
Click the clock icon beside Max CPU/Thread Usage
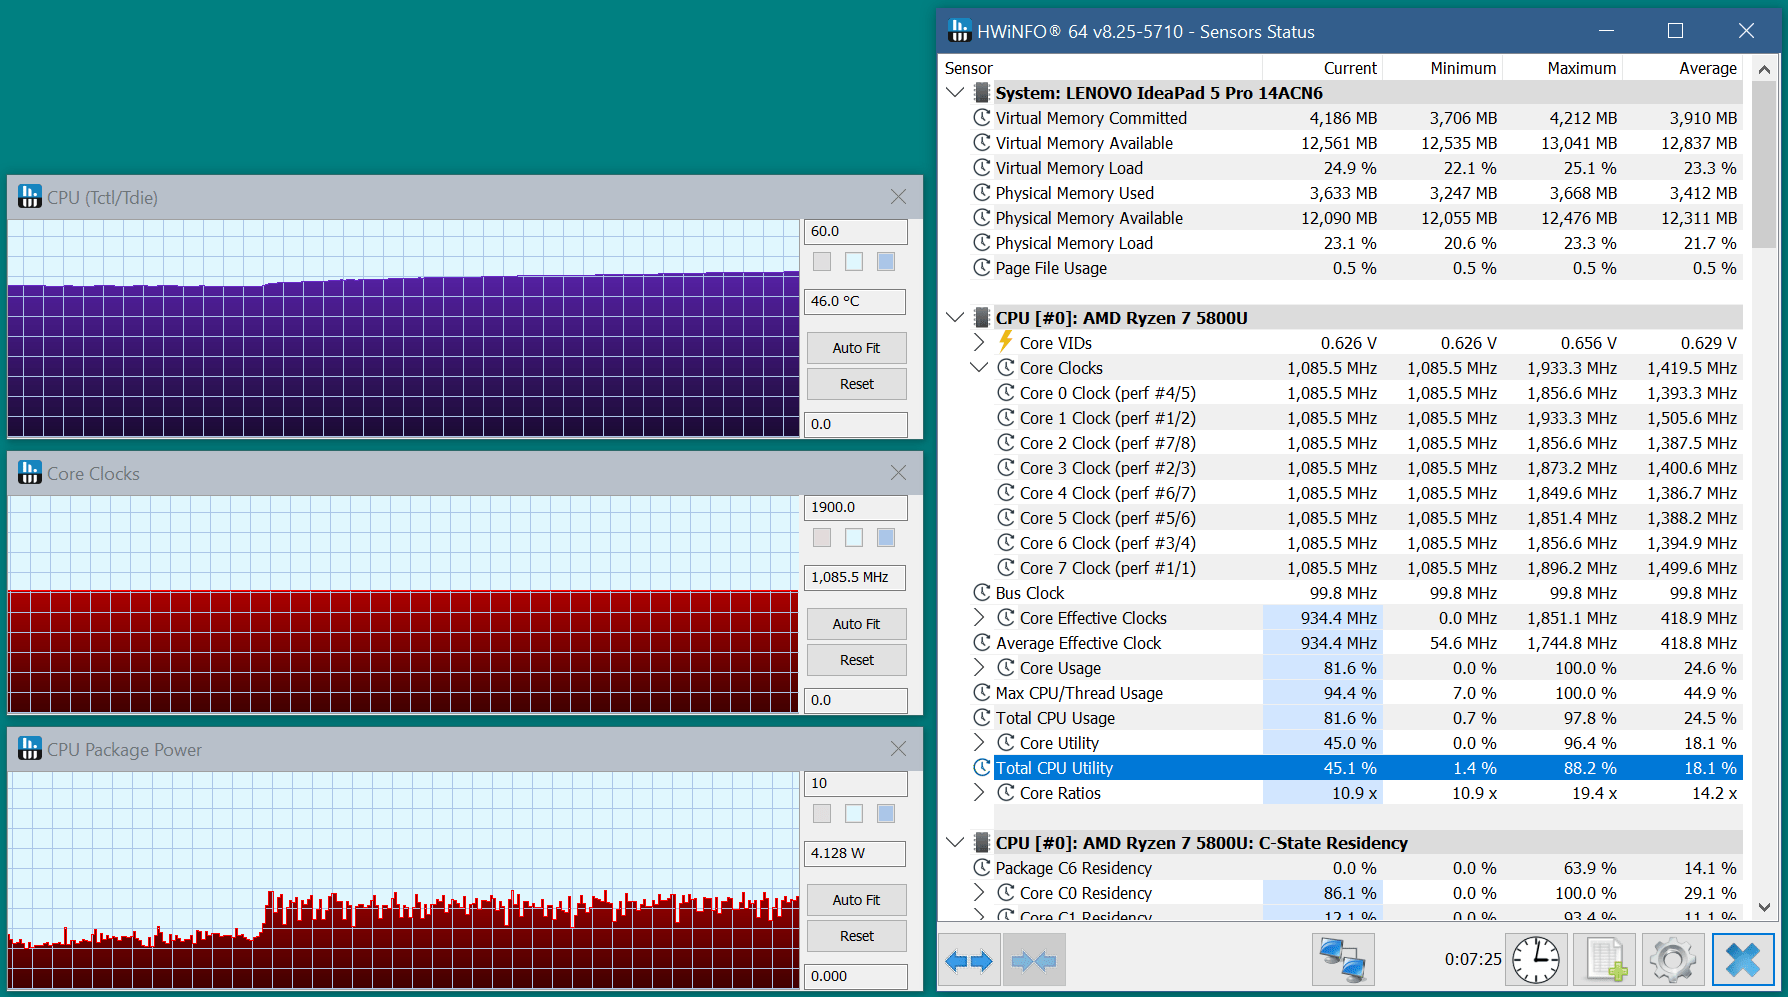tap(982, 693)
